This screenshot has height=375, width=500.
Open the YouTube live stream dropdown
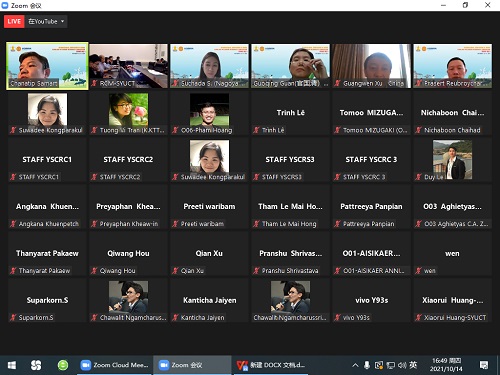point(46,22)
